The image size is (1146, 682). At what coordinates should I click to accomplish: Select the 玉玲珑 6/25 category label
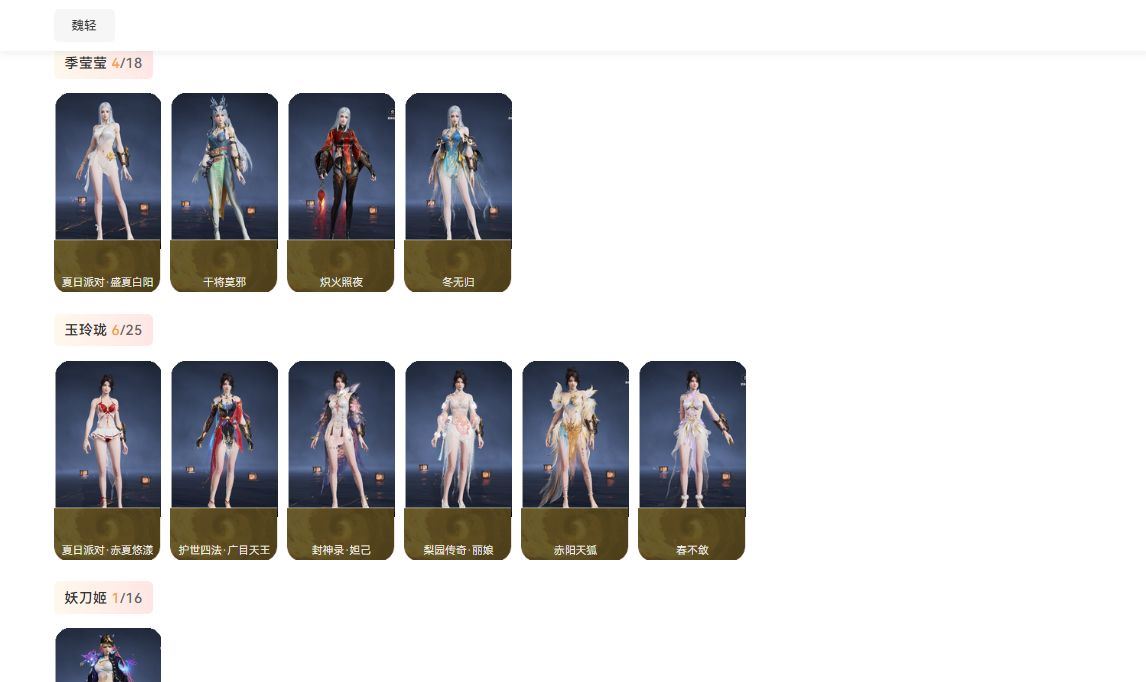click(x=103, y=330)
